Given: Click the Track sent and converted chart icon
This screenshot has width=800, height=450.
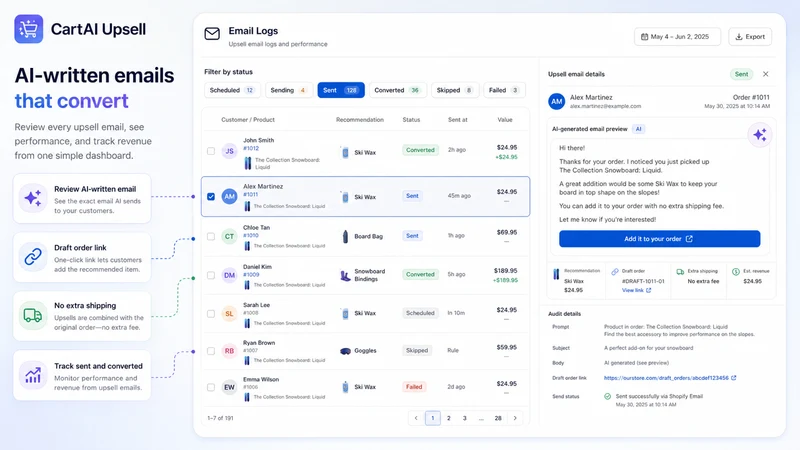Looking at the screenshot, I should [x=33, y=375].
